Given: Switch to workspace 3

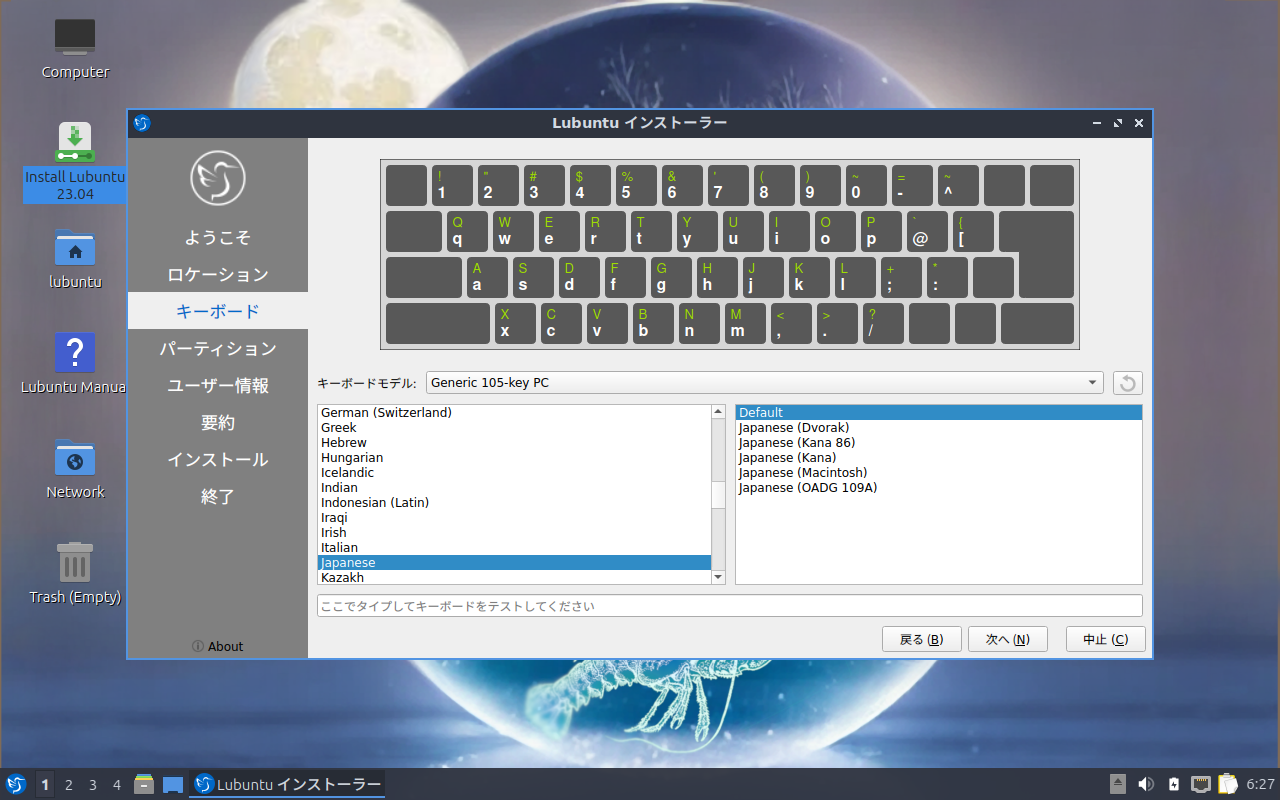Looking at the screenshot, I should pos(93,784).
